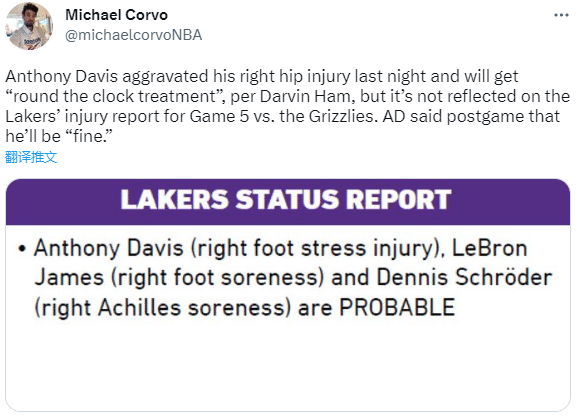Click the blank white area below report text
The height and width of the screenshot is (416, 578).
(x=288, y=365)
